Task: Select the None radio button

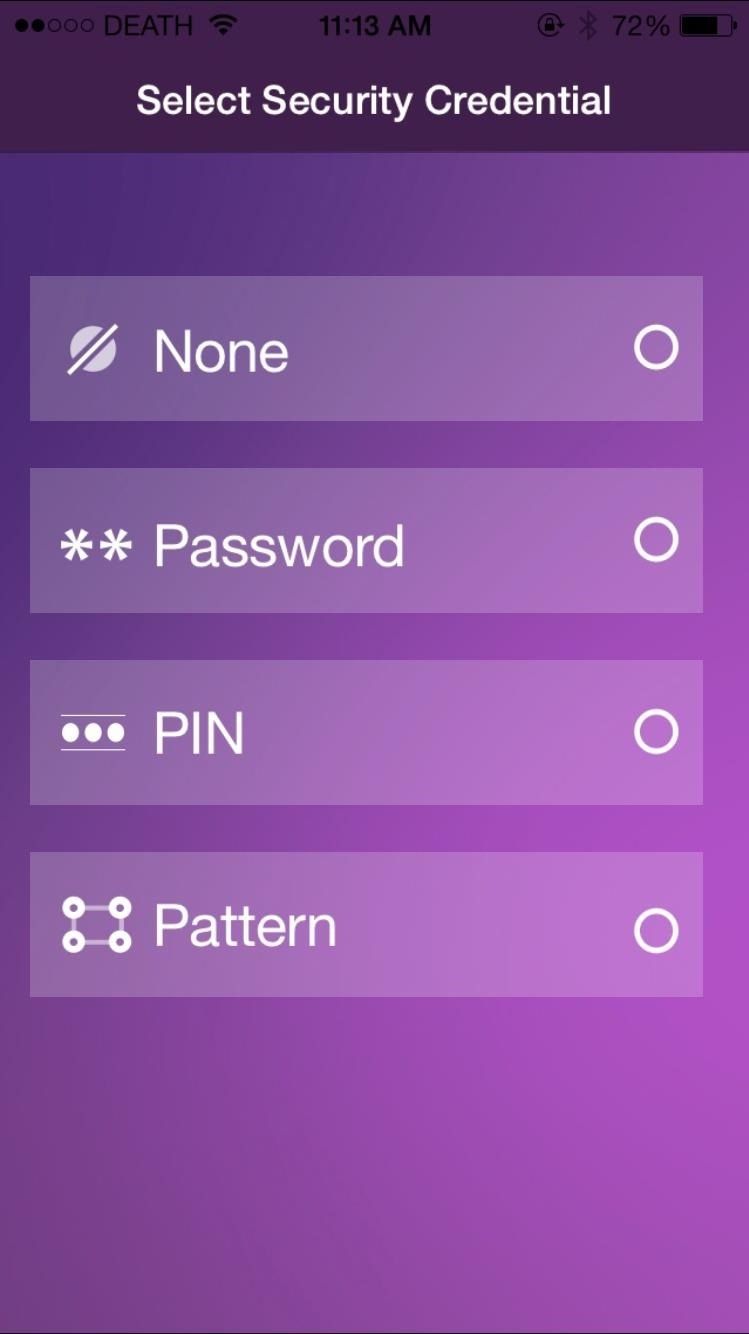Action: [656, 348]
